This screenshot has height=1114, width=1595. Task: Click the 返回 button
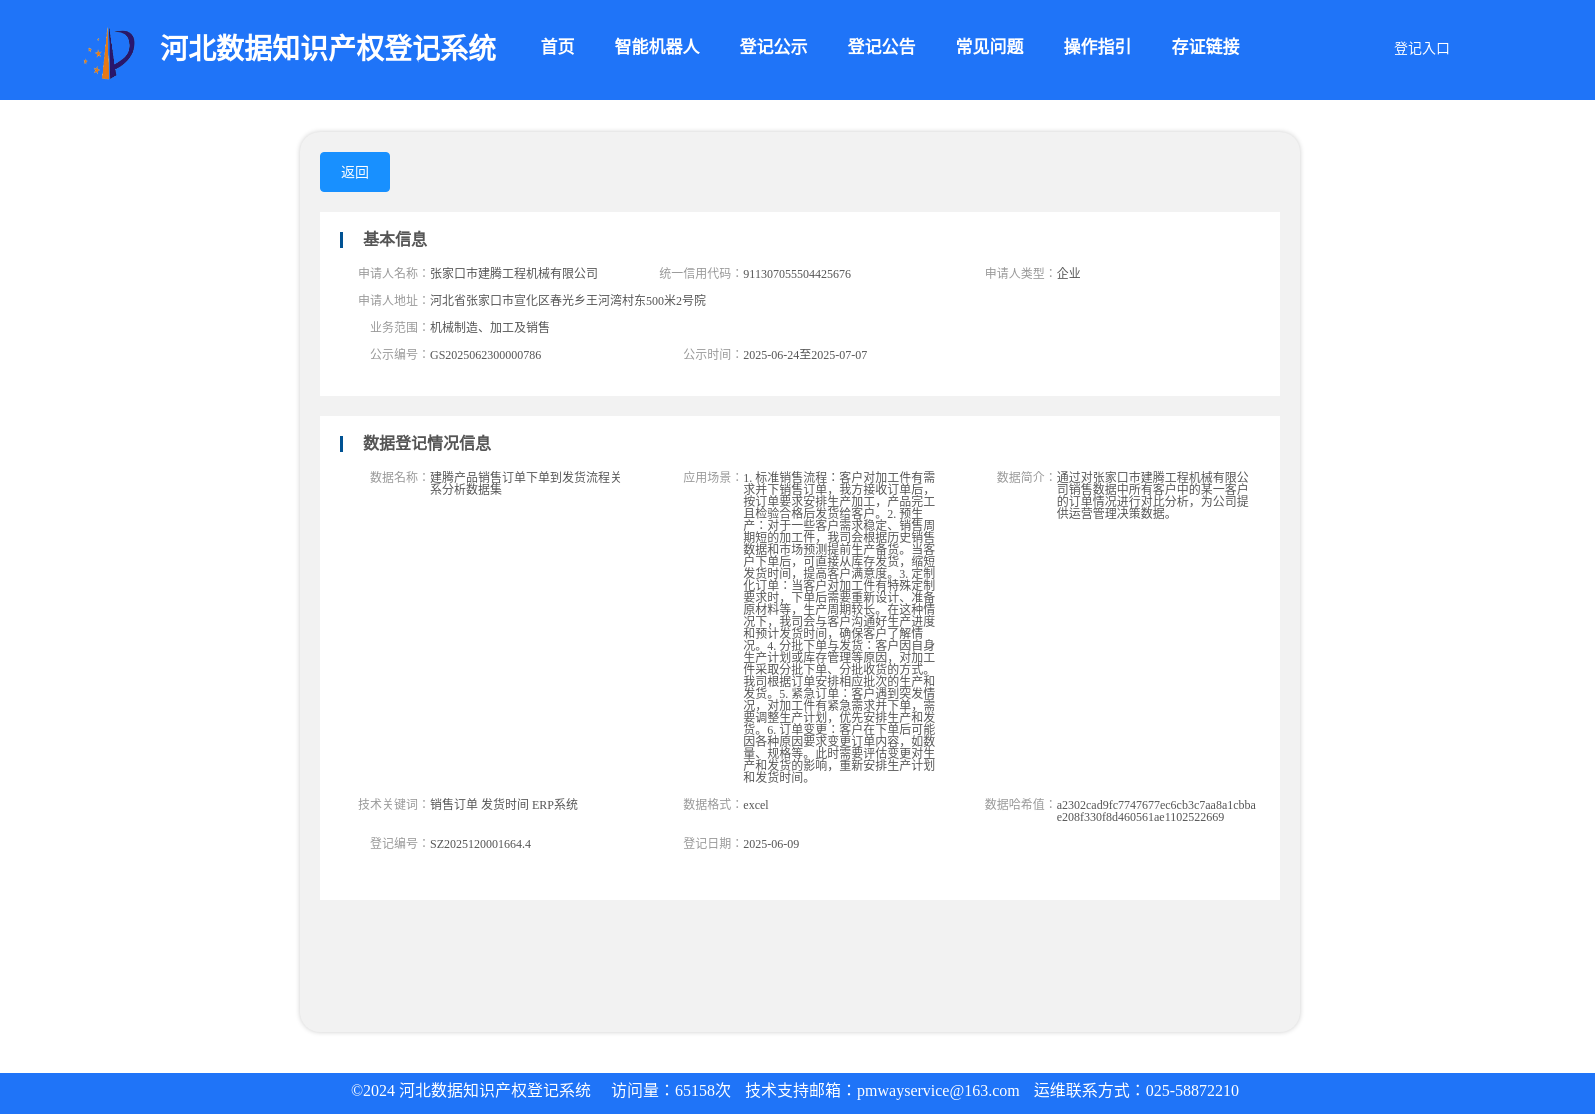pos(355,172)
